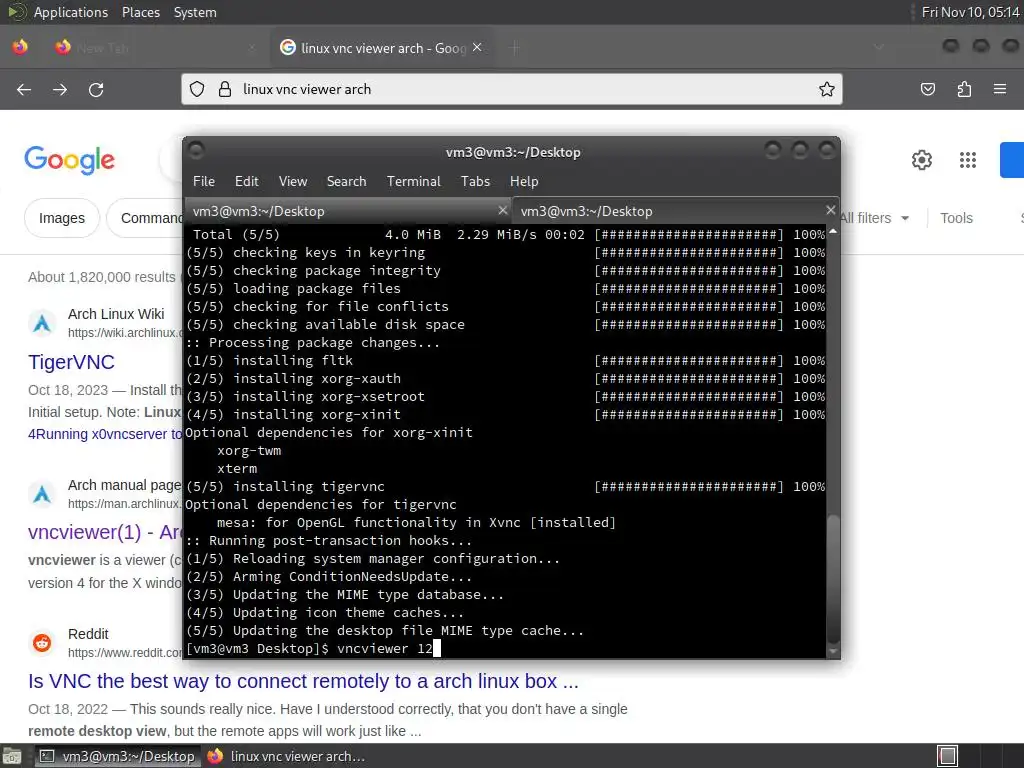Image resolution: width=1024 pixels, height=768 pixels.
Task: Click the 'vncviewer 12' command prompt line
Action: point(313,648)
